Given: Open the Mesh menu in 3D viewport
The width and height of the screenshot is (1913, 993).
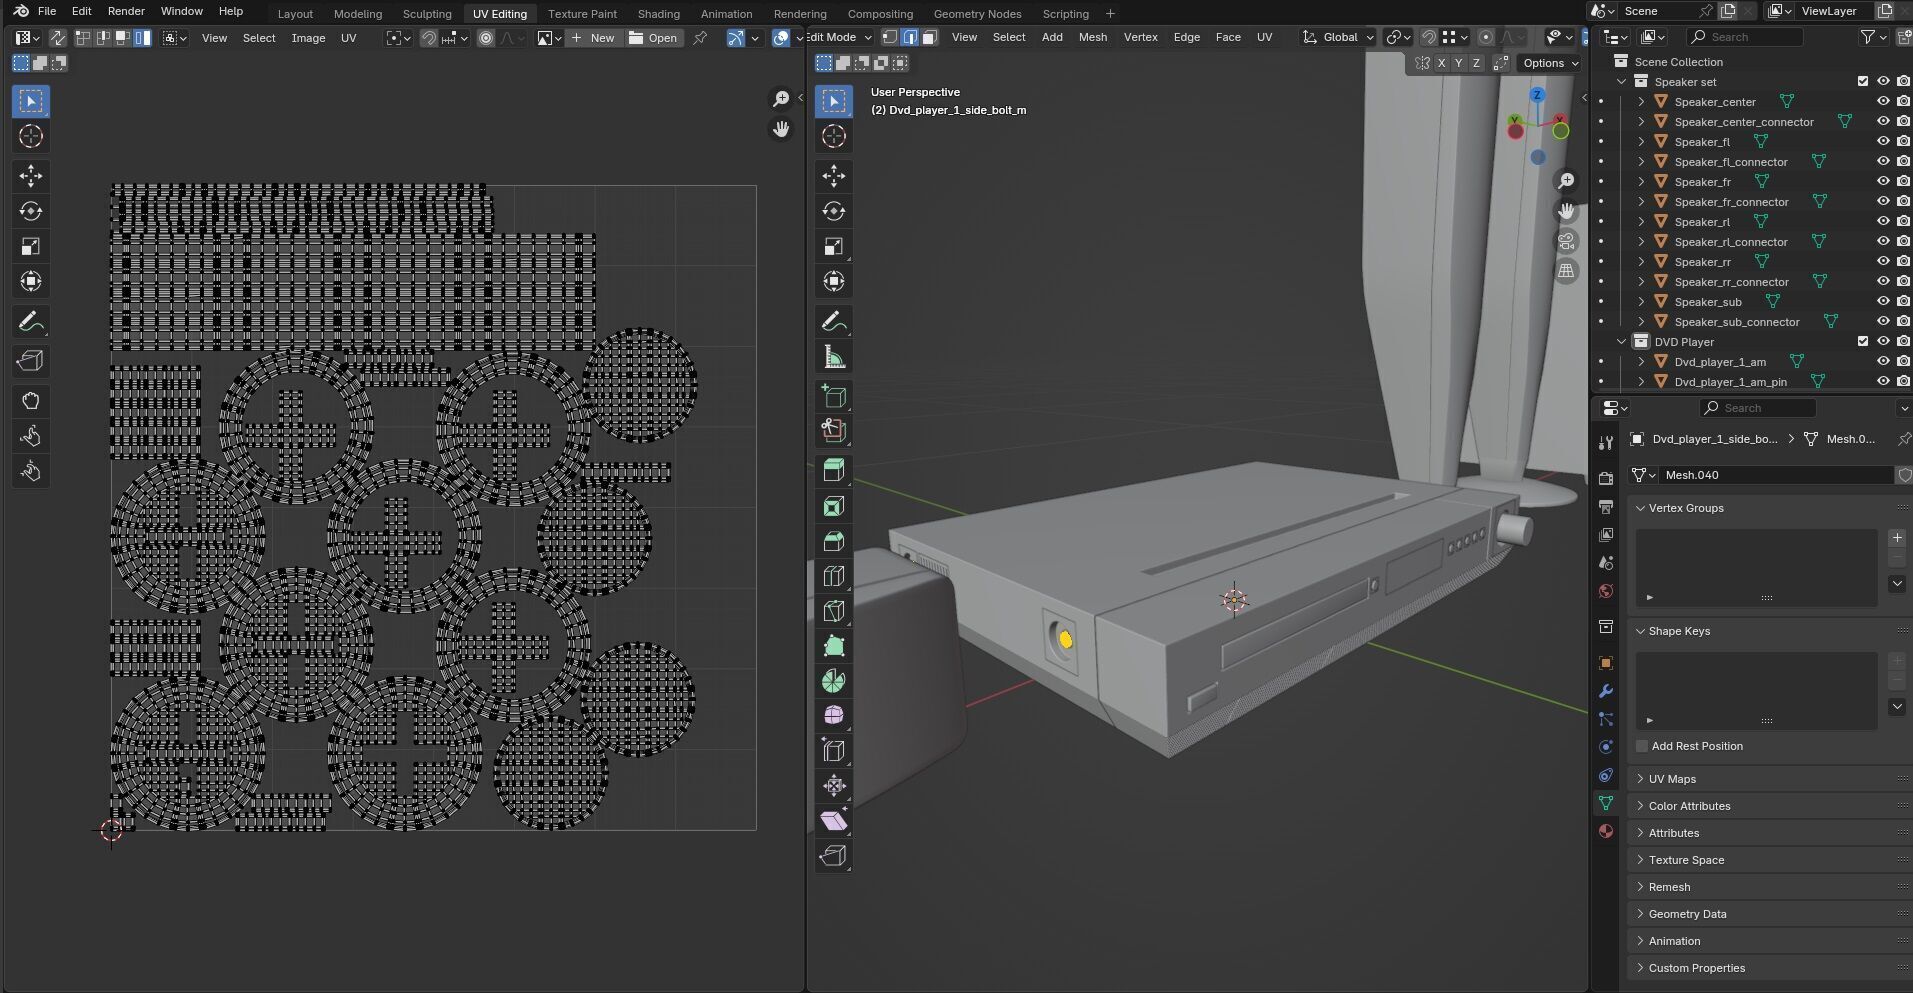Looking at the screenshot, I should [x=1093, y=37].
